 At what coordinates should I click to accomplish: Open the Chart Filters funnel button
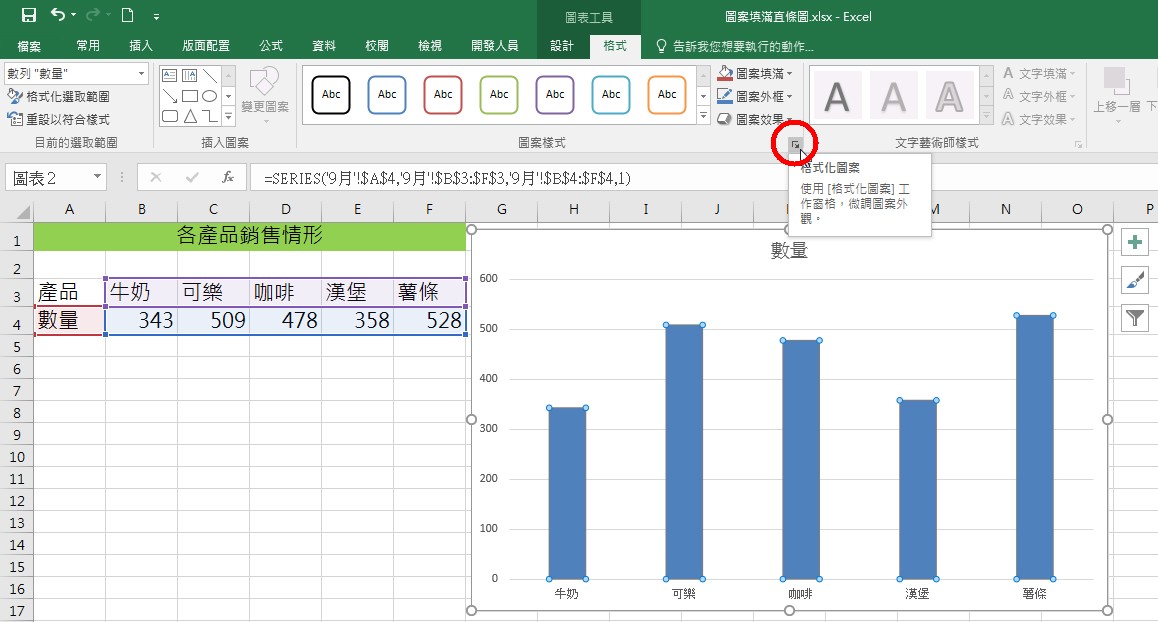coord(1135,318)
